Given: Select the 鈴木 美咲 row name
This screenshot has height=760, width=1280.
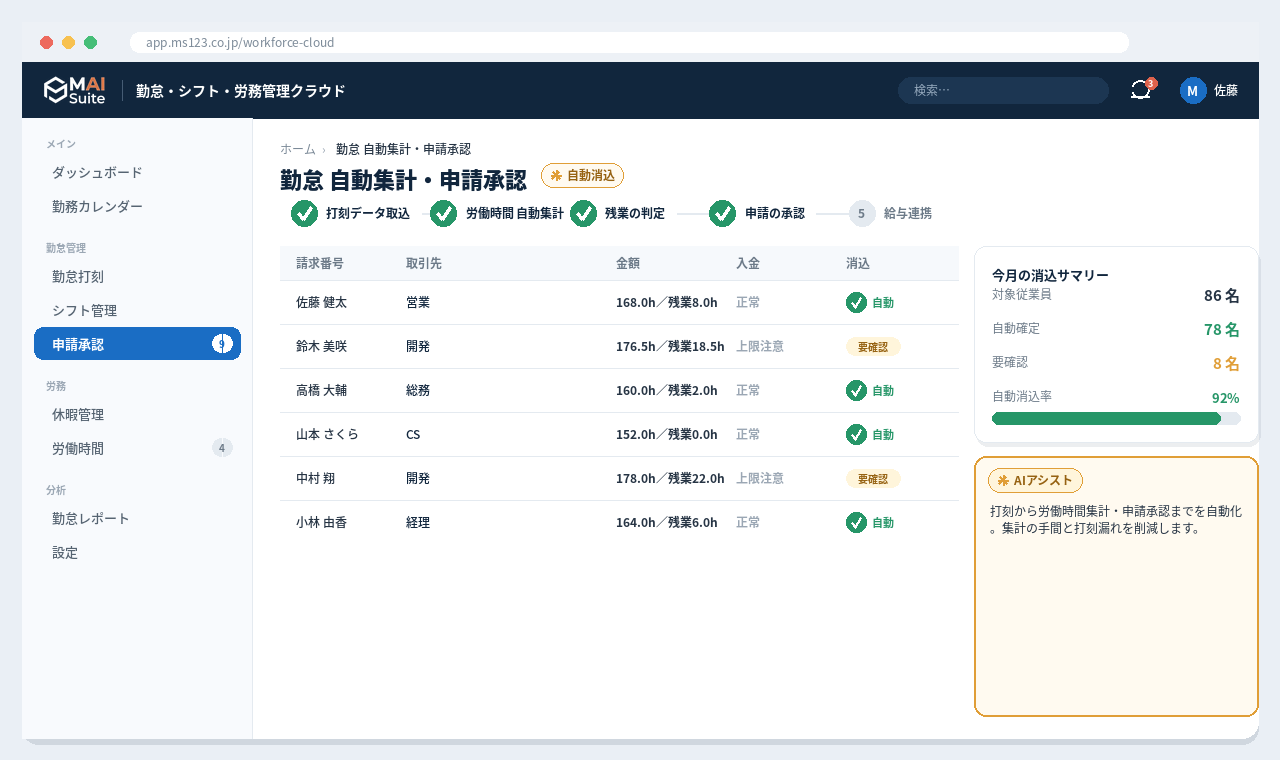Looking at the screenshot, I should (321, 346).
